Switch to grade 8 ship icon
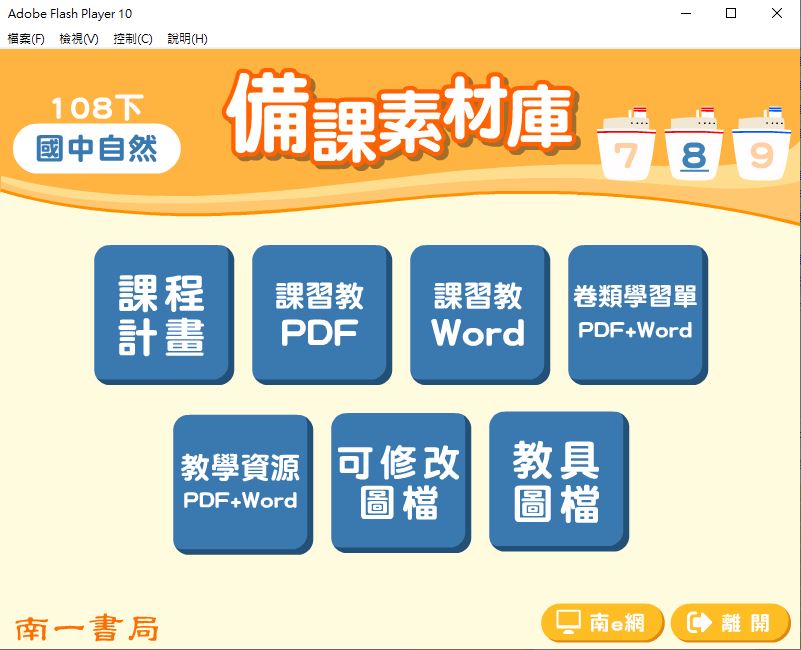801x650 pixels. (x=694, y=145)
